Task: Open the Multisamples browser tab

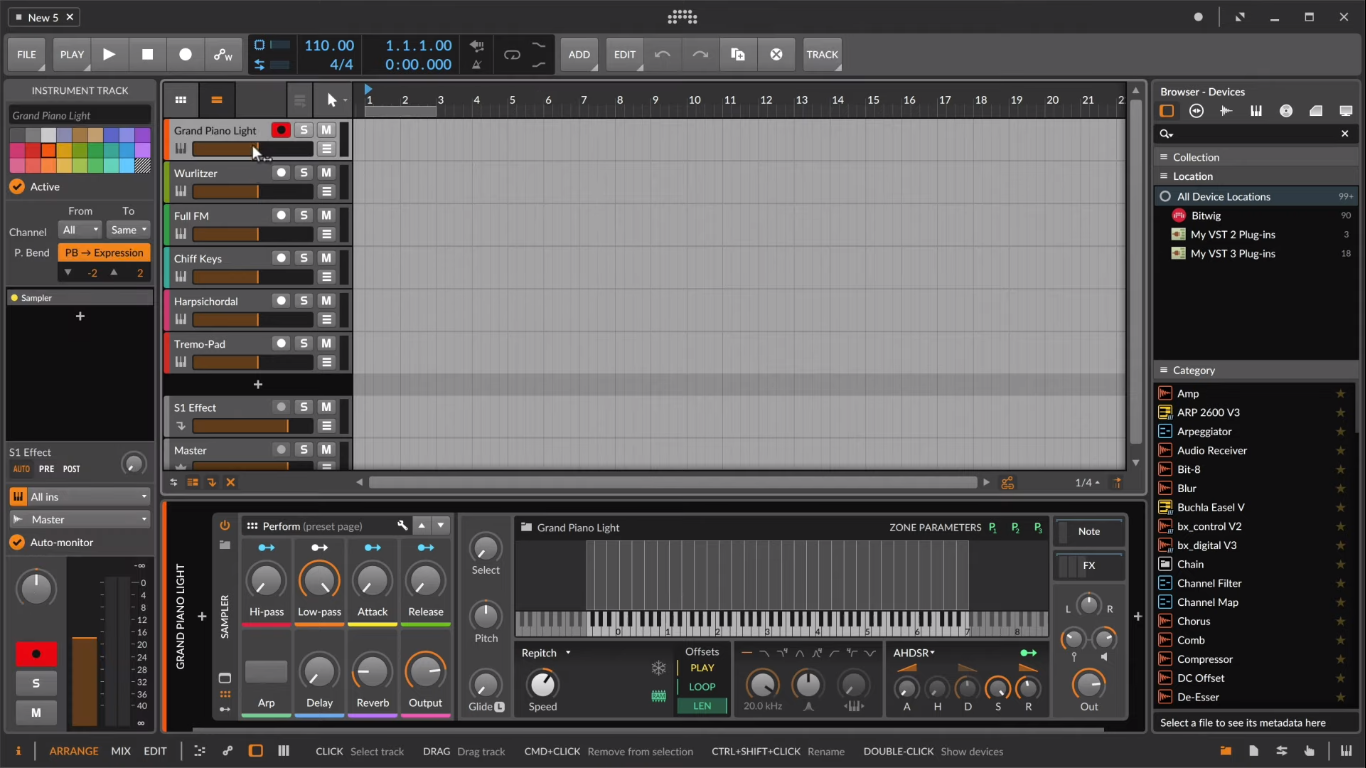Action: 1255,110
